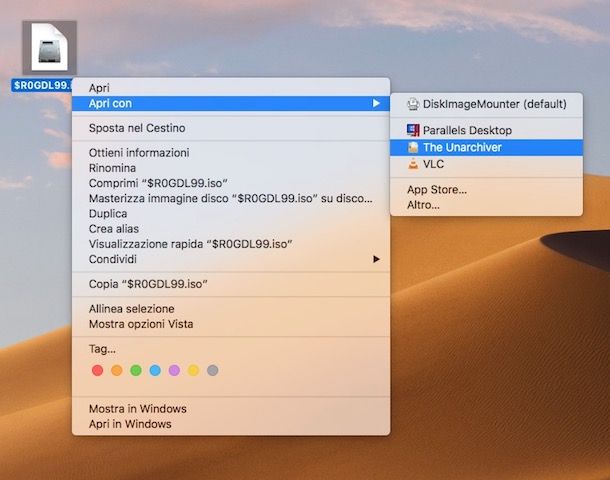Choose App Store... in the submenu
Image resolution: width=610 pixels, height=480 pixels.
(486, 190)
